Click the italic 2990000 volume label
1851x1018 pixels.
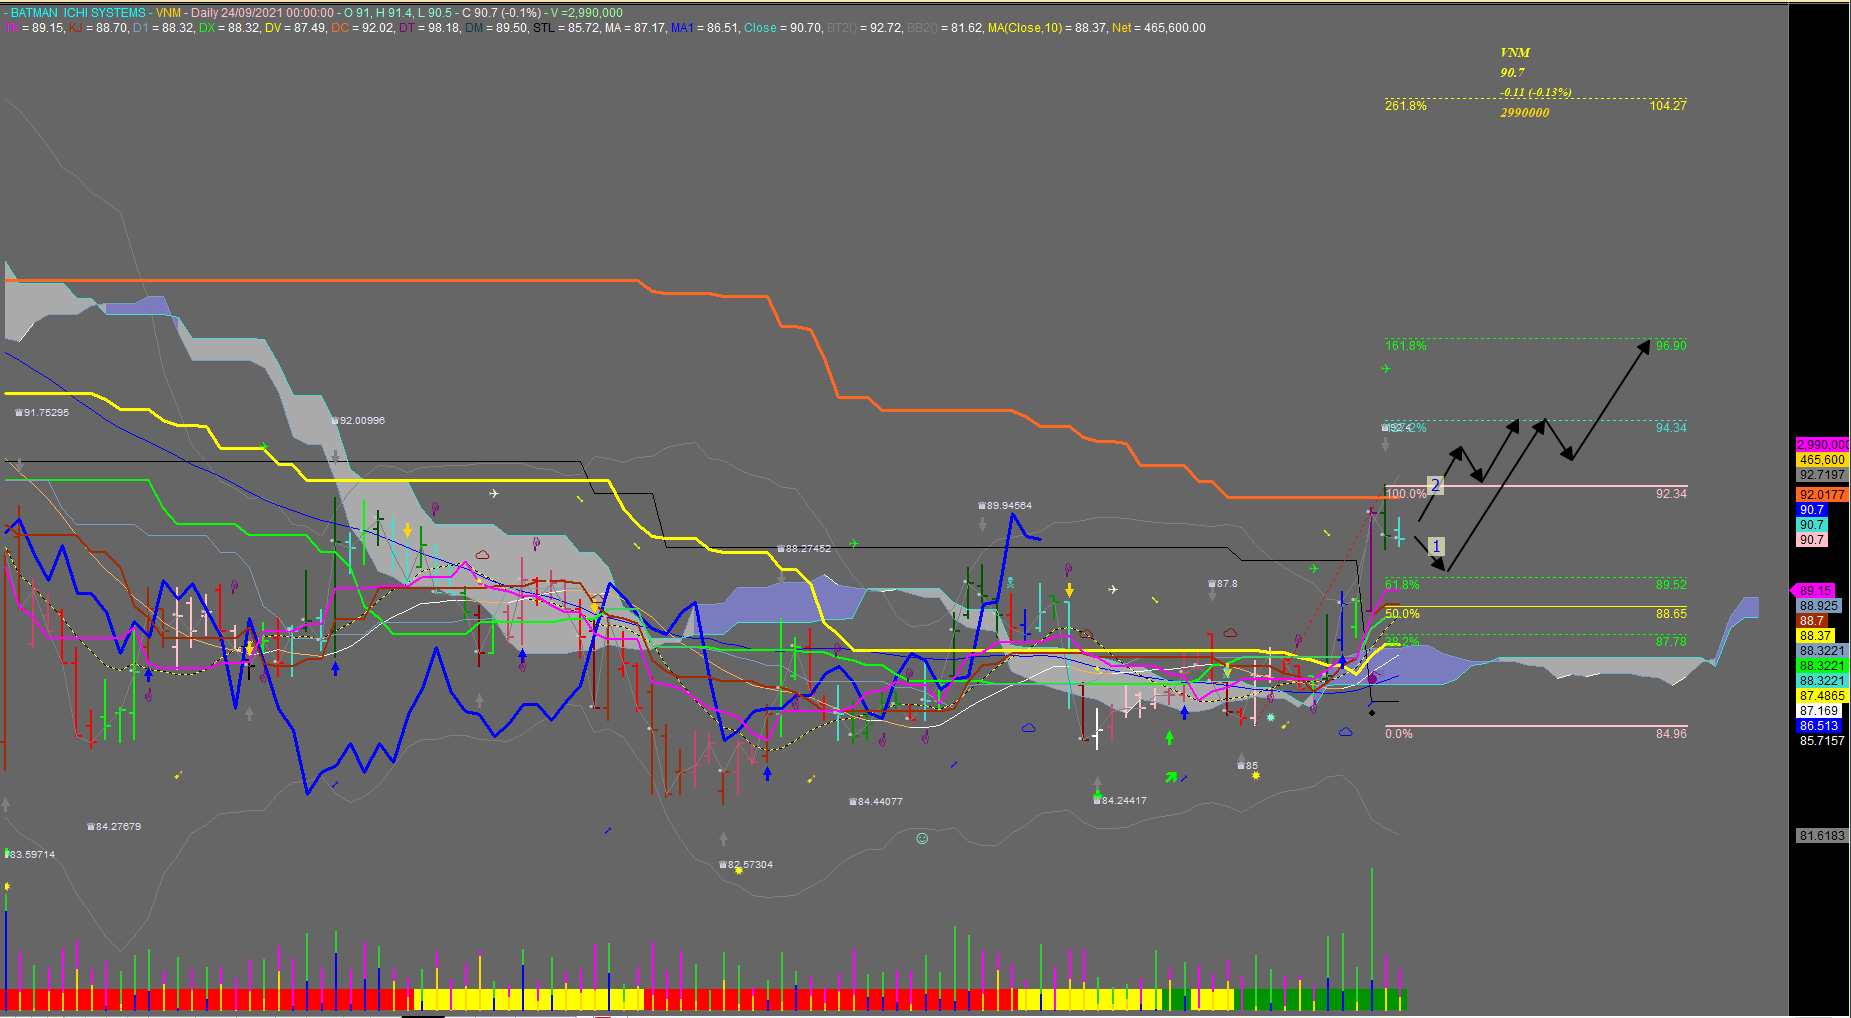coord(1525,112)
